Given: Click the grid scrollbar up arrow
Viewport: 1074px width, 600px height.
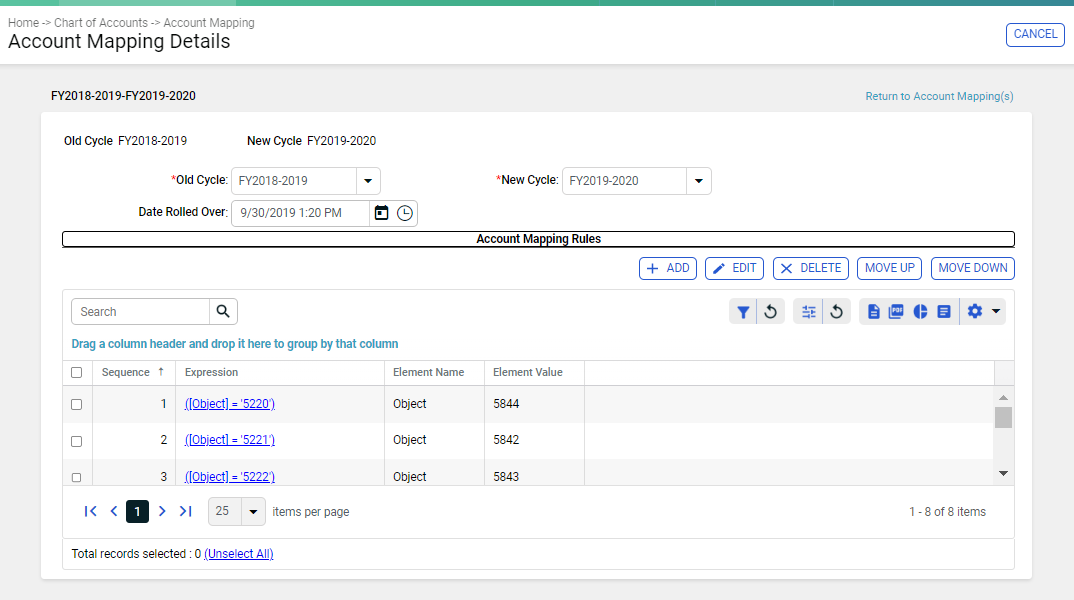Looking at the screenshot, I should (1003, 398).
